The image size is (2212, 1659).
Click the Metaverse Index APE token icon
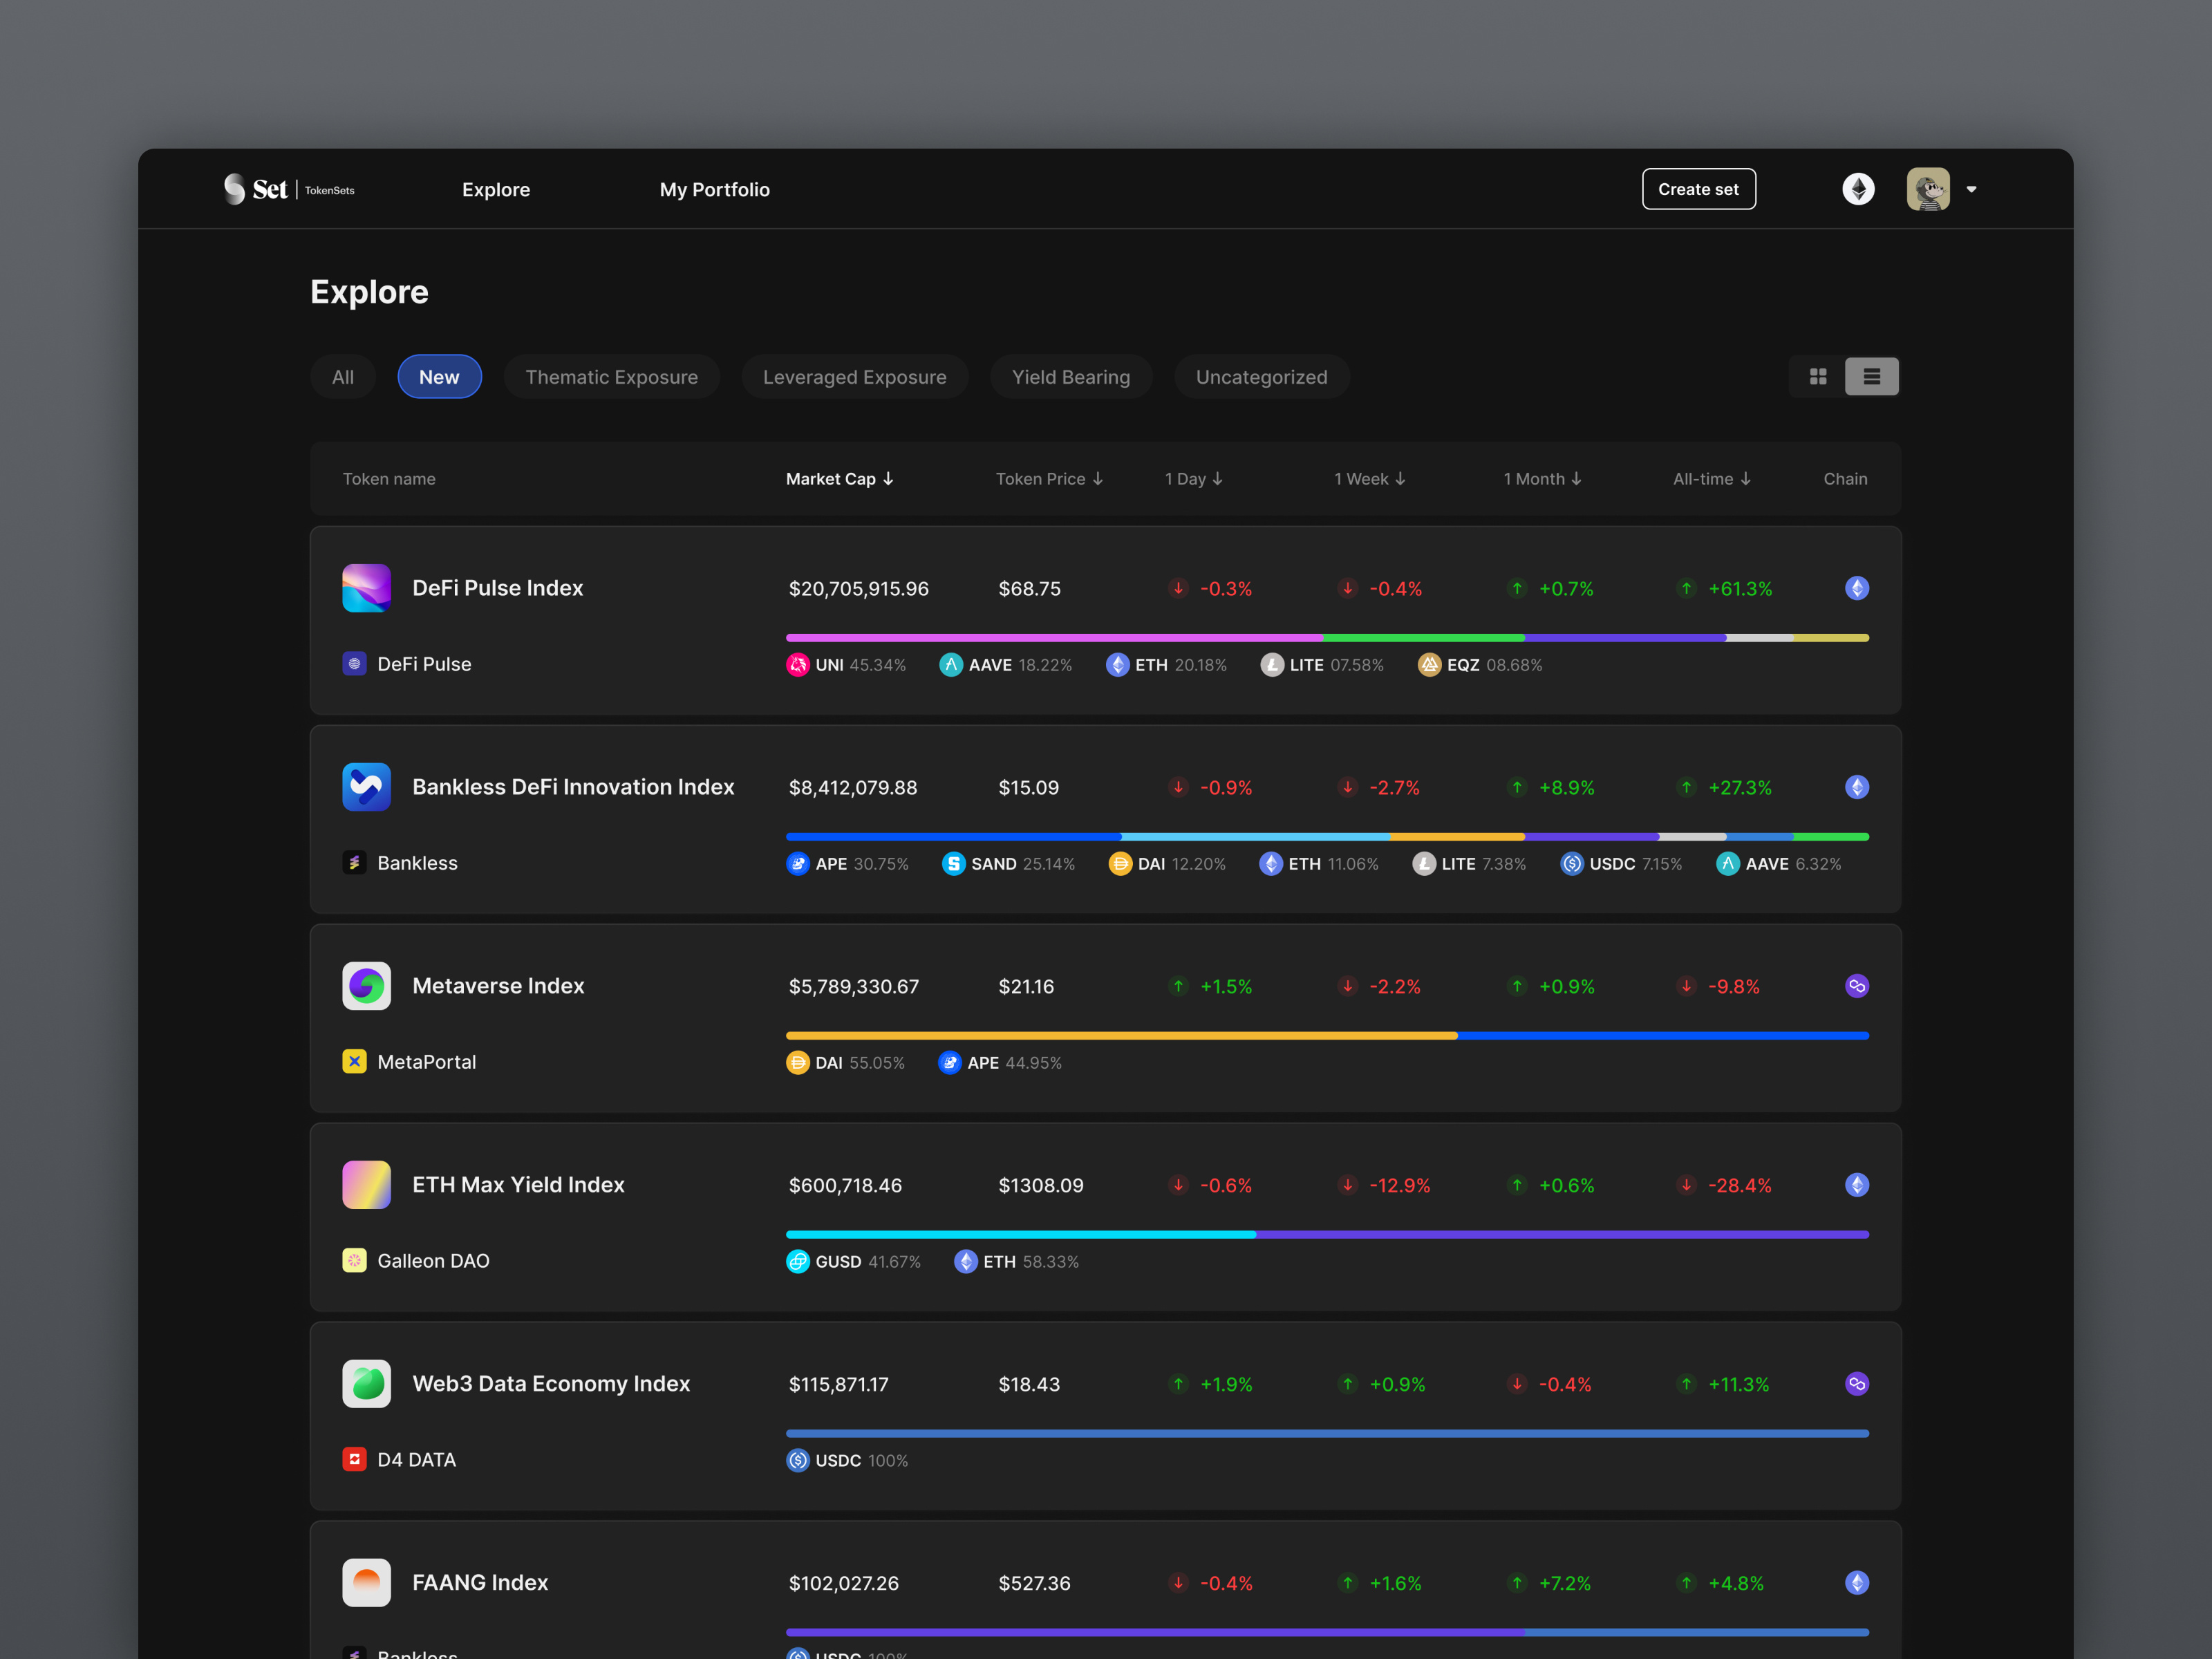pyautogui.click(x=950, y=1063)
